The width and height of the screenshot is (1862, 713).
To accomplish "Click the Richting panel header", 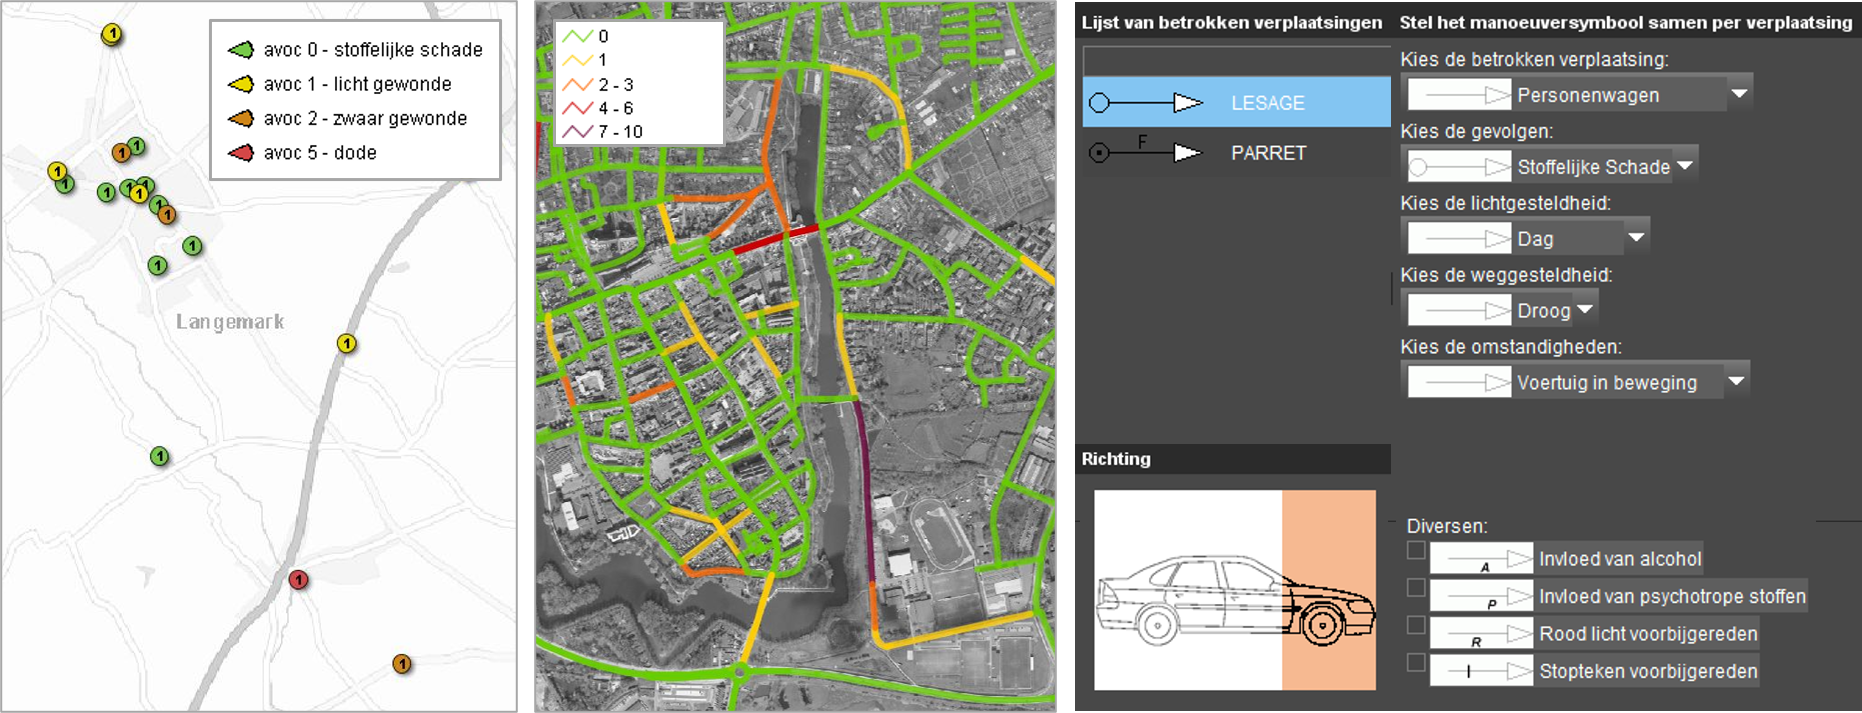I will pyautogui.click(x=1233, y=459).
